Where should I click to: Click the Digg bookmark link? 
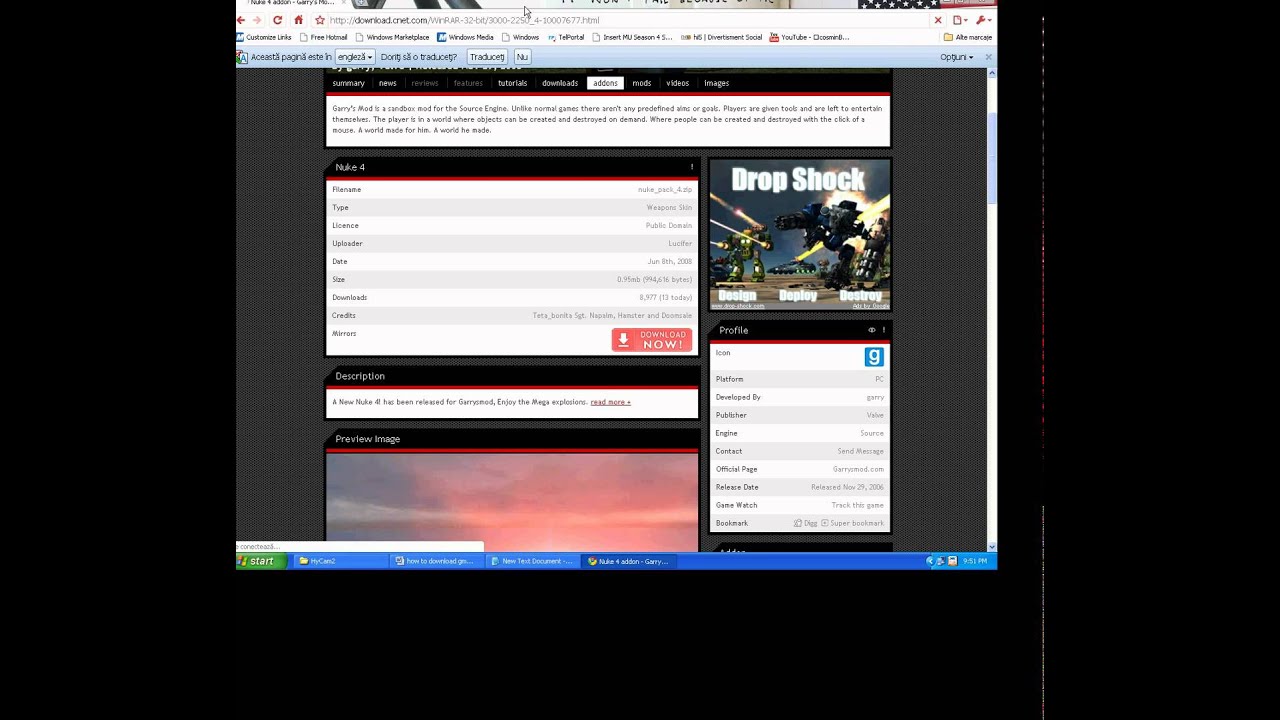(x=806, y=523)
